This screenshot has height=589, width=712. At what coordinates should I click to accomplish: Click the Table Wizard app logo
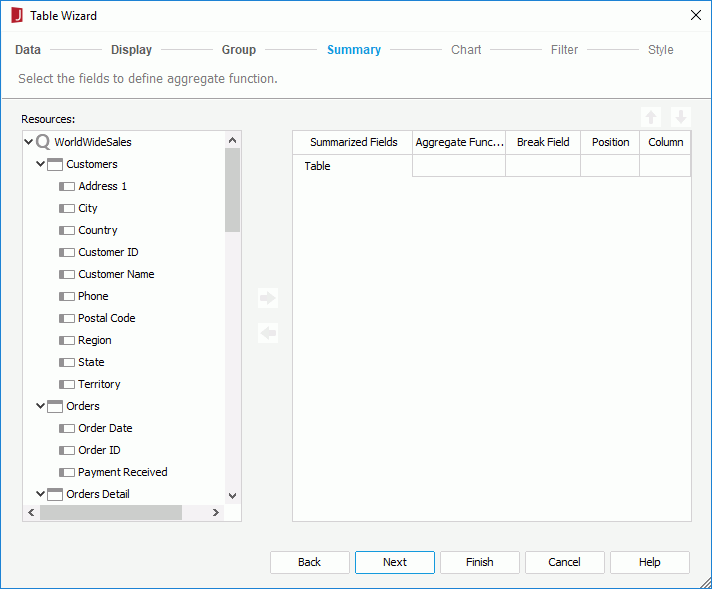[17, 15]
